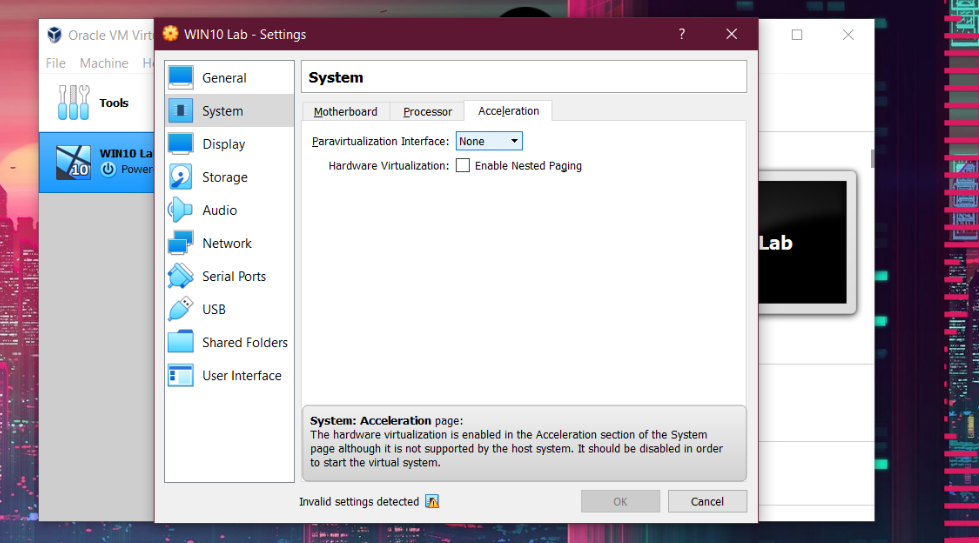Open the Network monitors icon
This screenshot has height=543, width=979.
180,243
